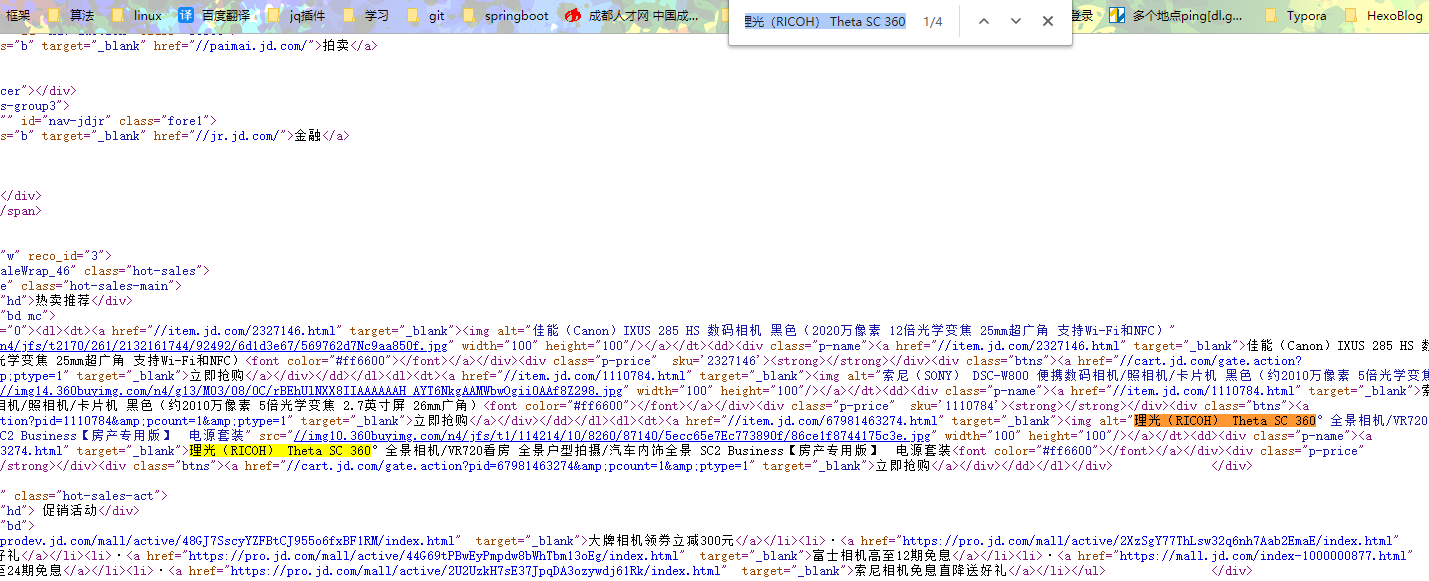
Task: Open the HexoBlog bookmark folder
Action: (1383, 16)
